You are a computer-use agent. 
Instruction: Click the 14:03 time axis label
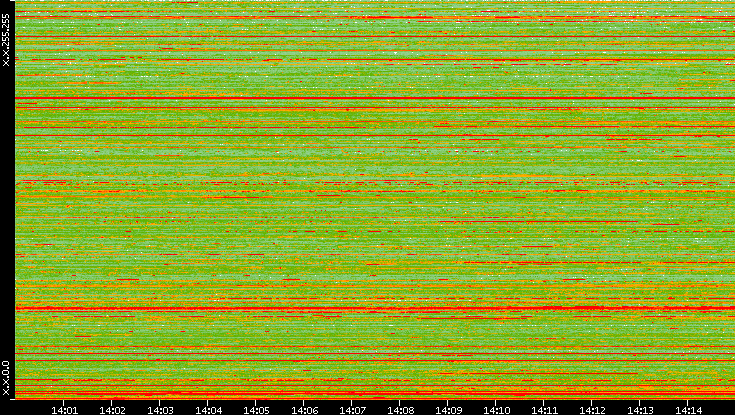[160, 410]
